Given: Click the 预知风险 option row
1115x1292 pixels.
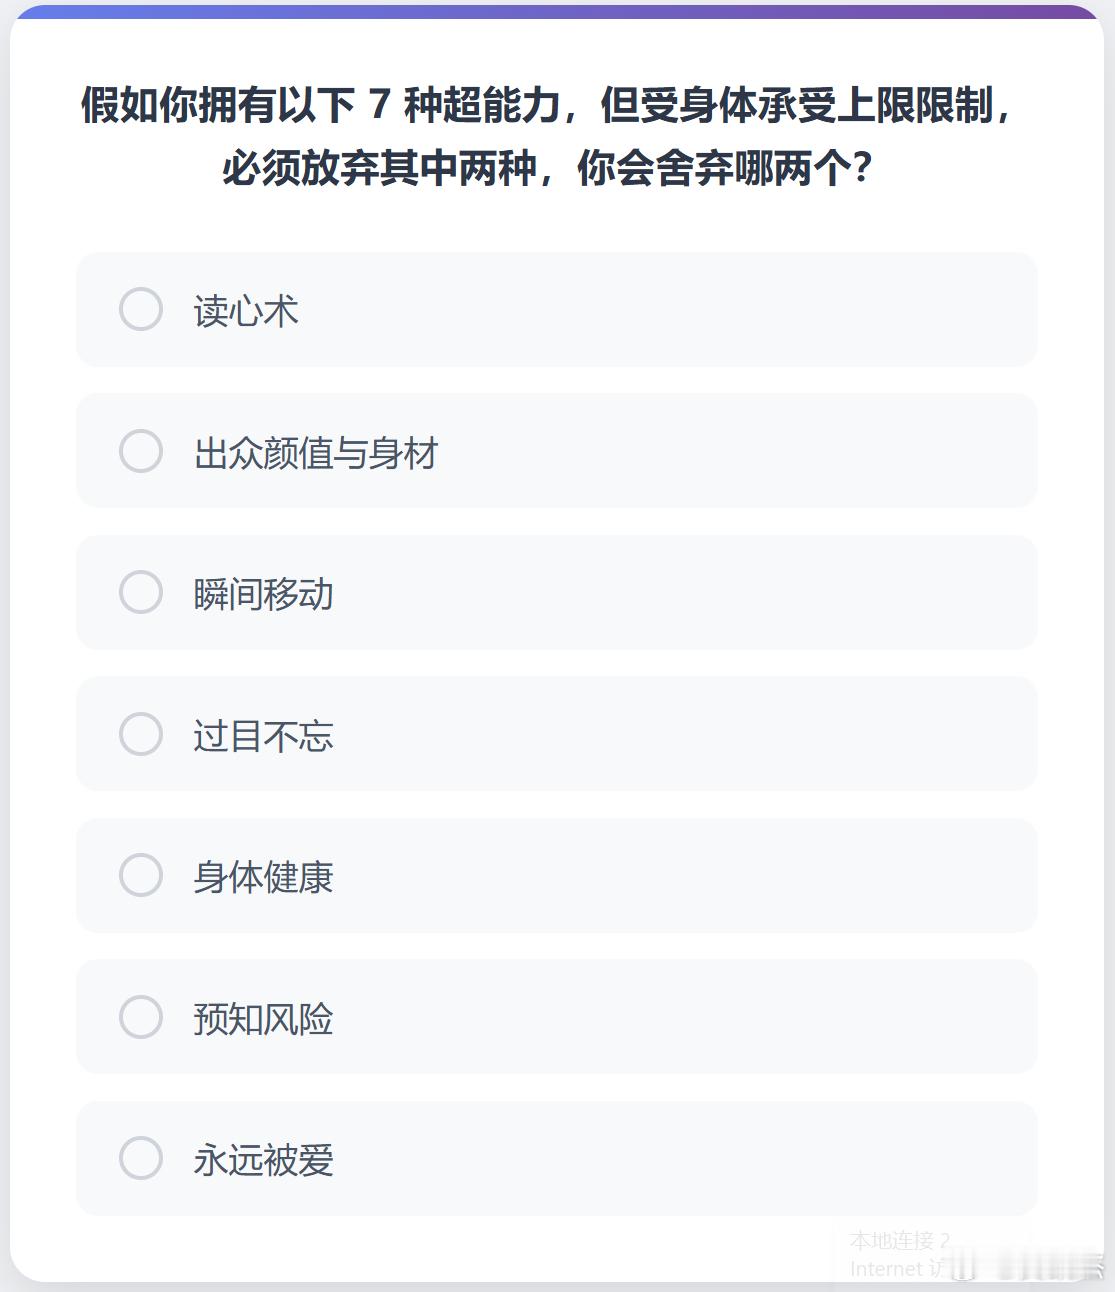Looking at the screenshot, I should pos(556,1018).
